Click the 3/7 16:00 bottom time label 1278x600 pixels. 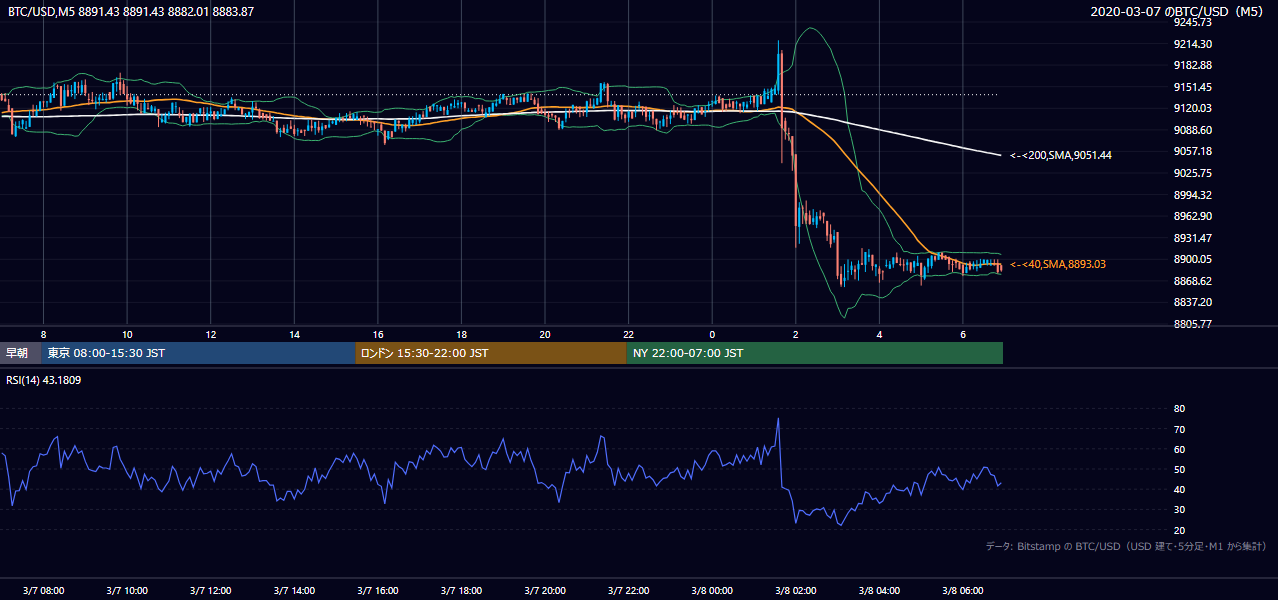(378, 591)
